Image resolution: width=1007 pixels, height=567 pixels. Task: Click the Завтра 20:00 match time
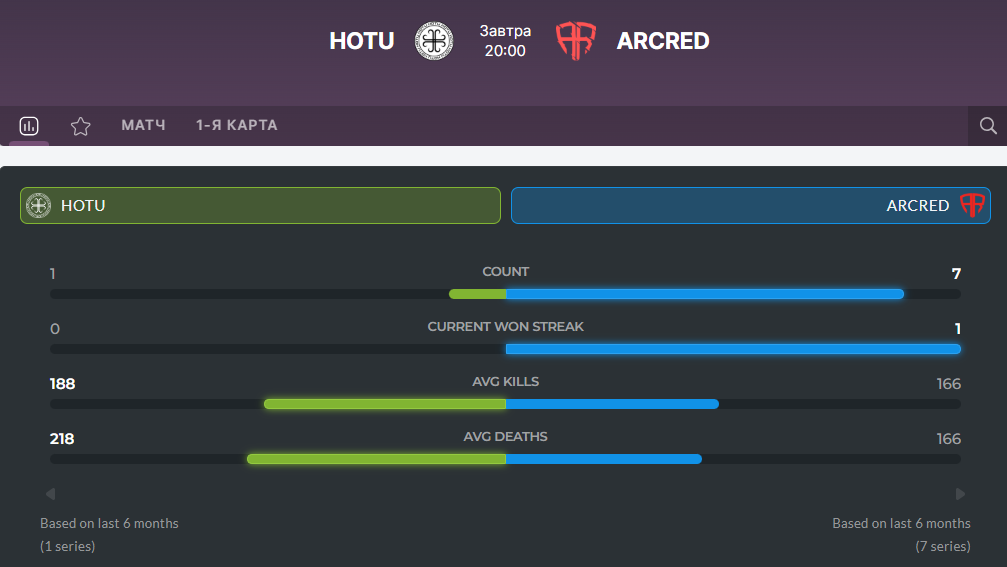point(505,41)
